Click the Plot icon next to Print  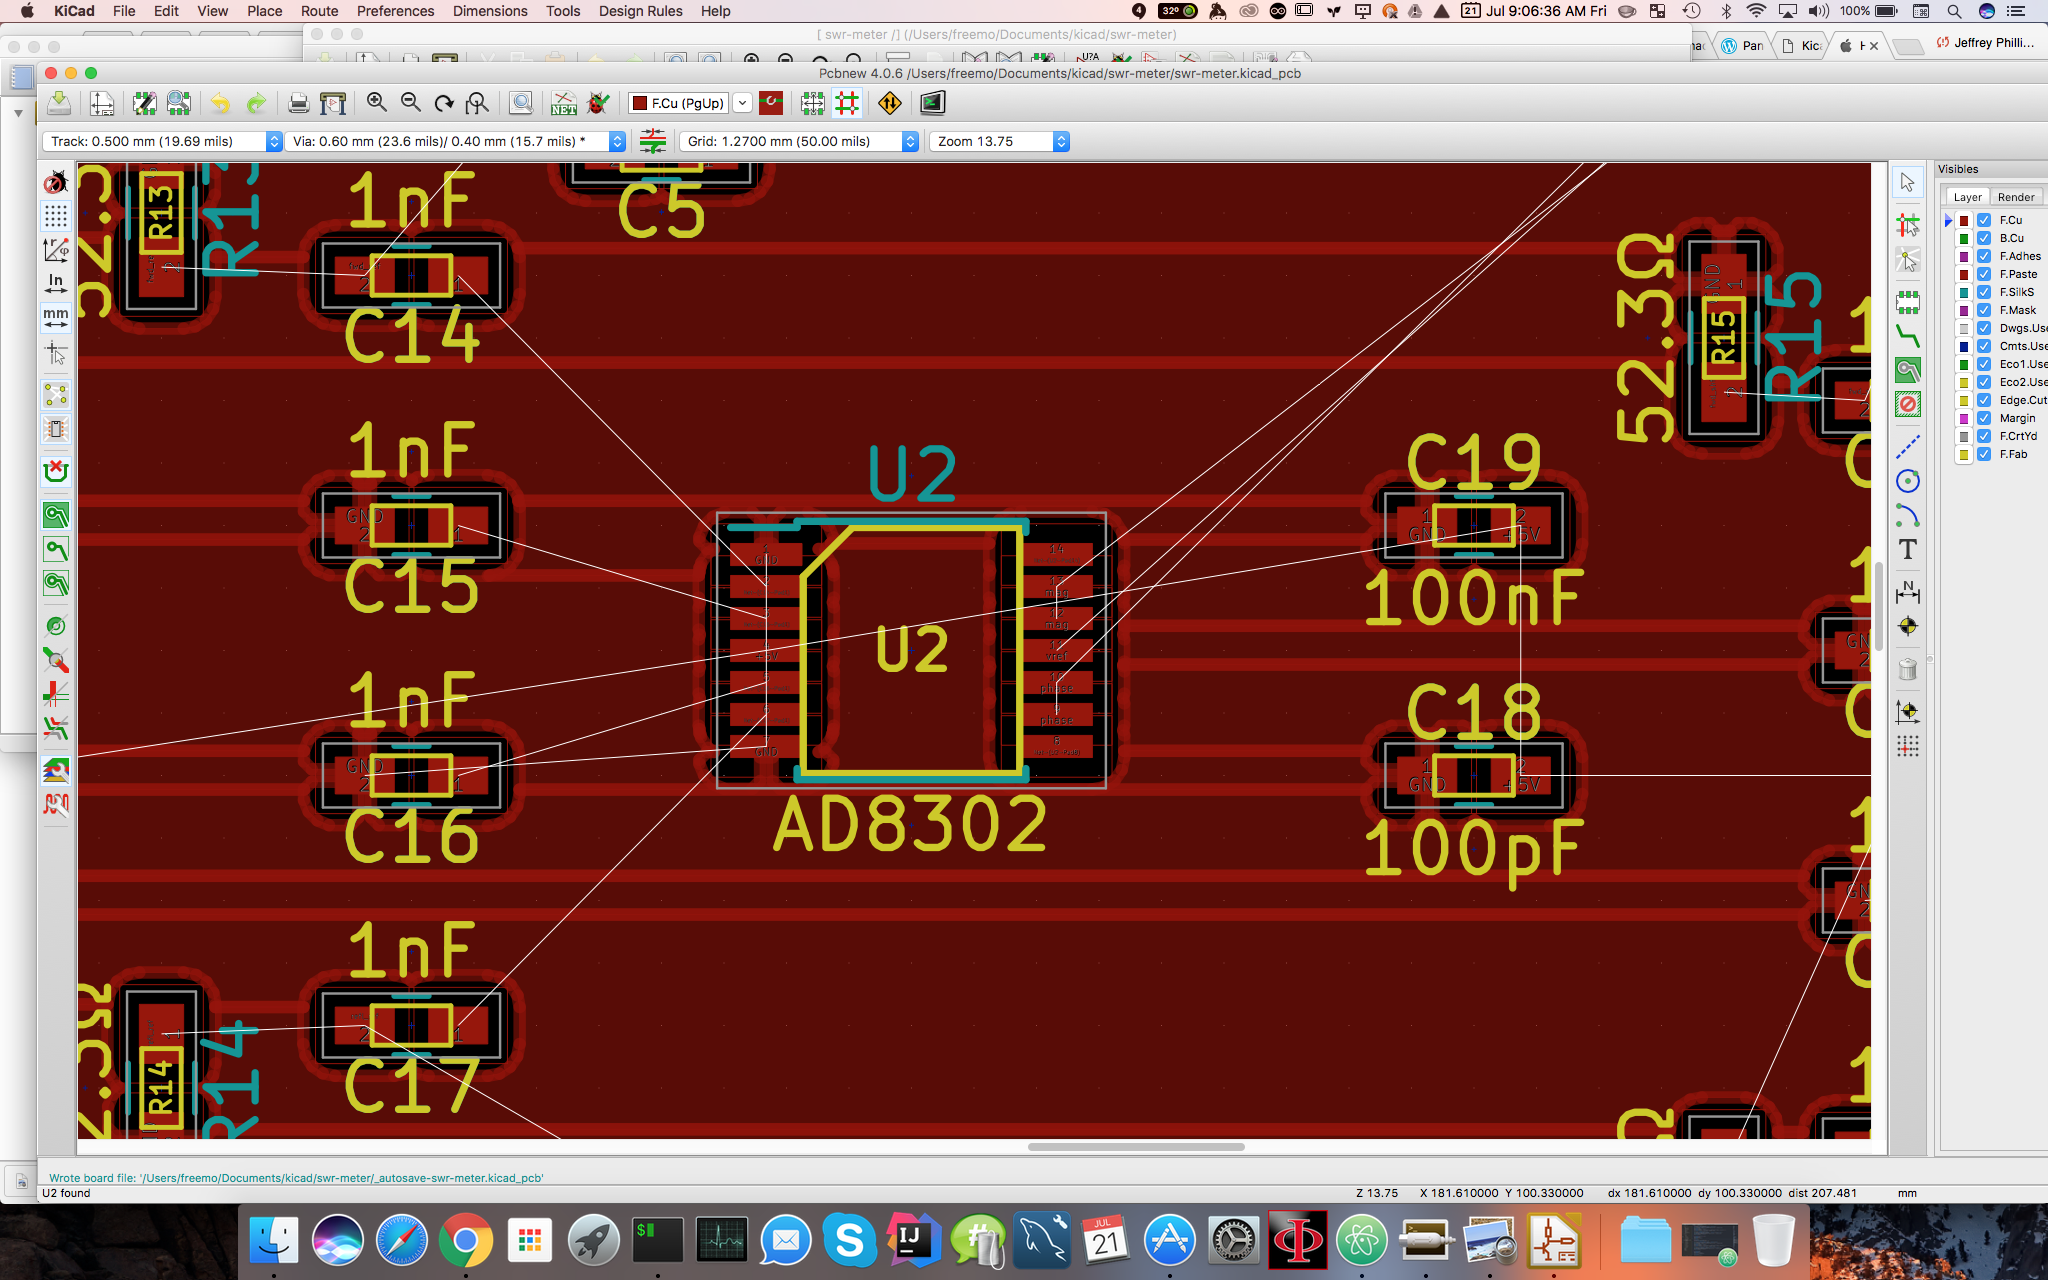pyautogui.click(x=333, y=103)
